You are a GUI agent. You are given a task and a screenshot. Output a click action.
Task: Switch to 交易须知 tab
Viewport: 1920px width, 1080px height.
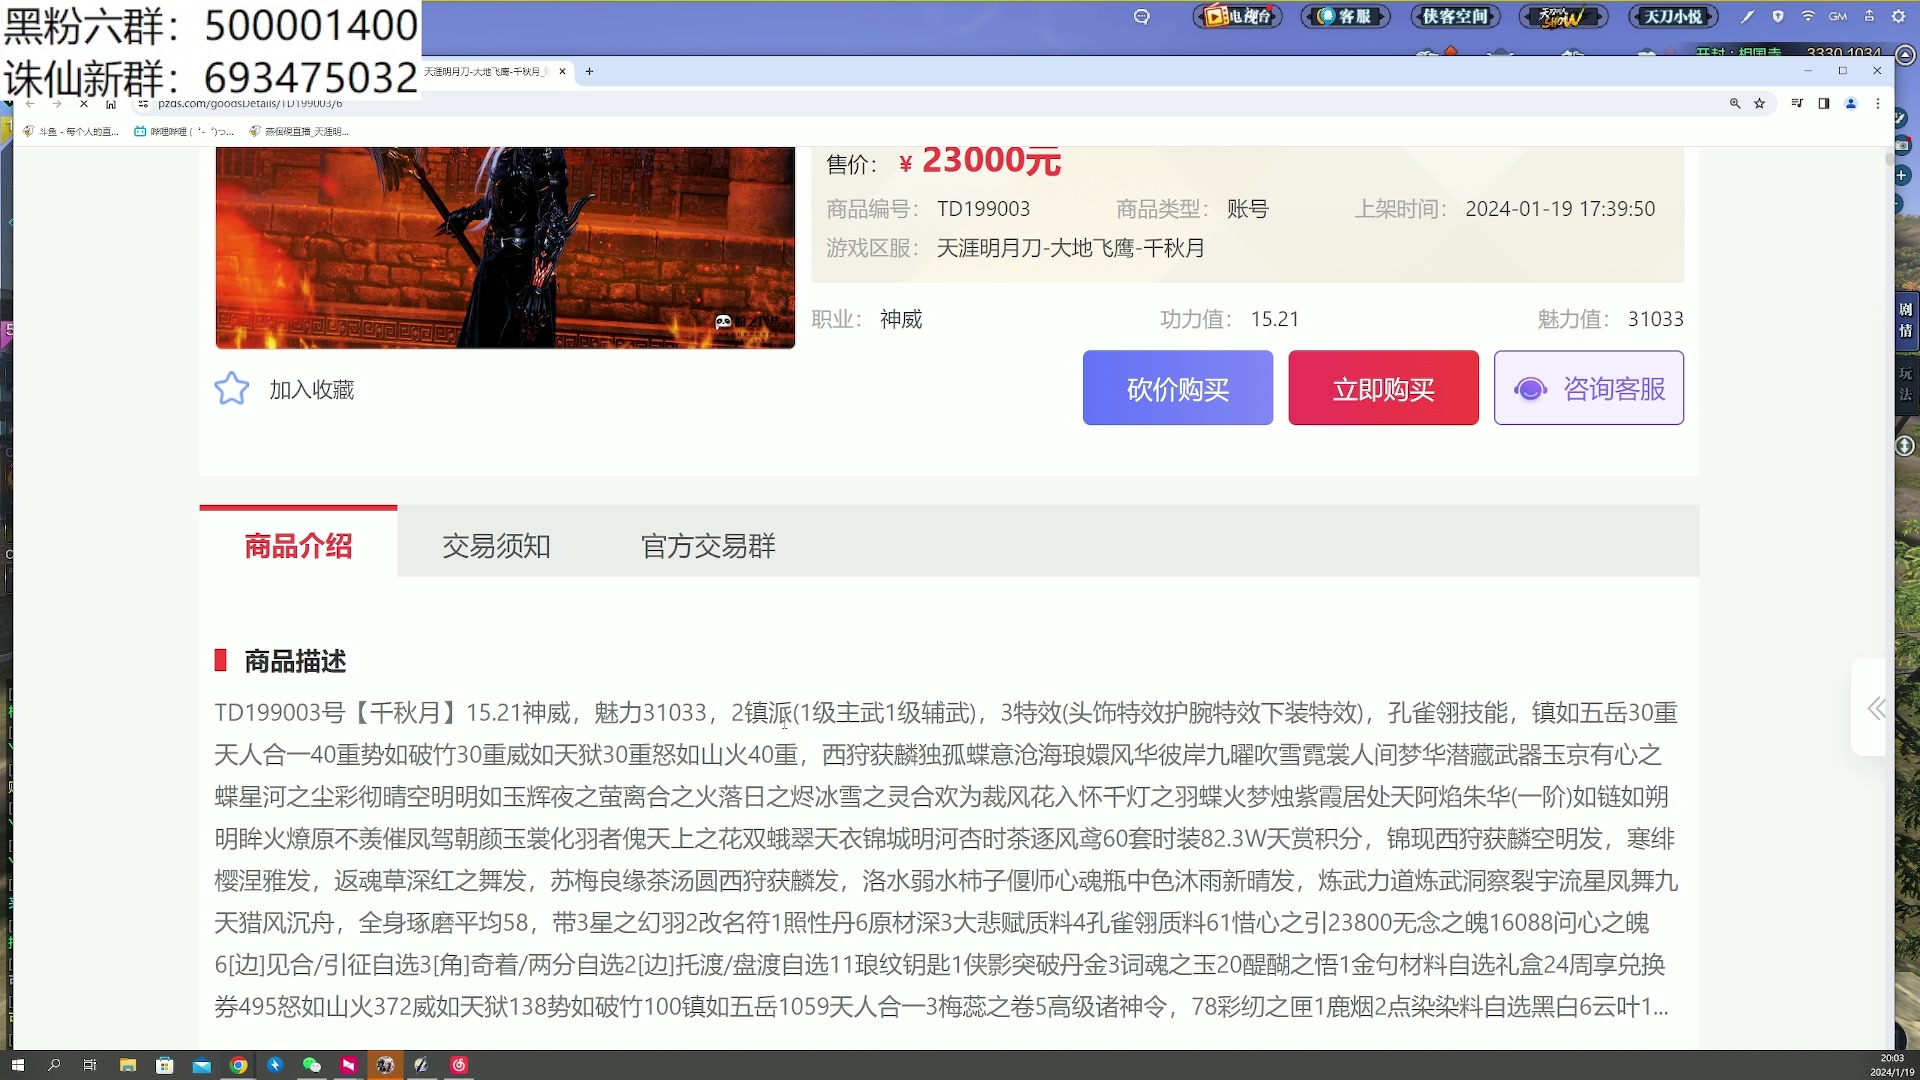coord(496,546)
